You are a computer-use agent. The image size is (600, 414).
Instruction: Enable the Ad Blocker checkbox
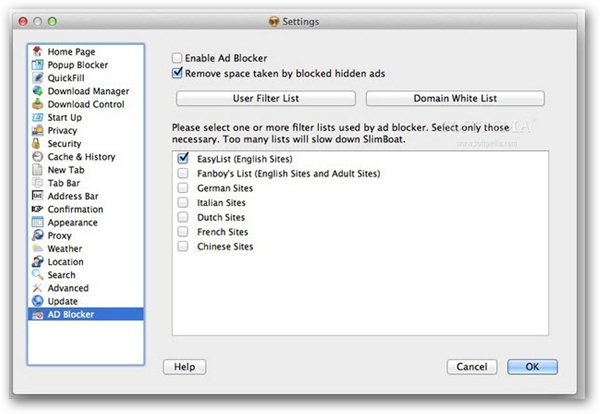(x=178, y=58)
